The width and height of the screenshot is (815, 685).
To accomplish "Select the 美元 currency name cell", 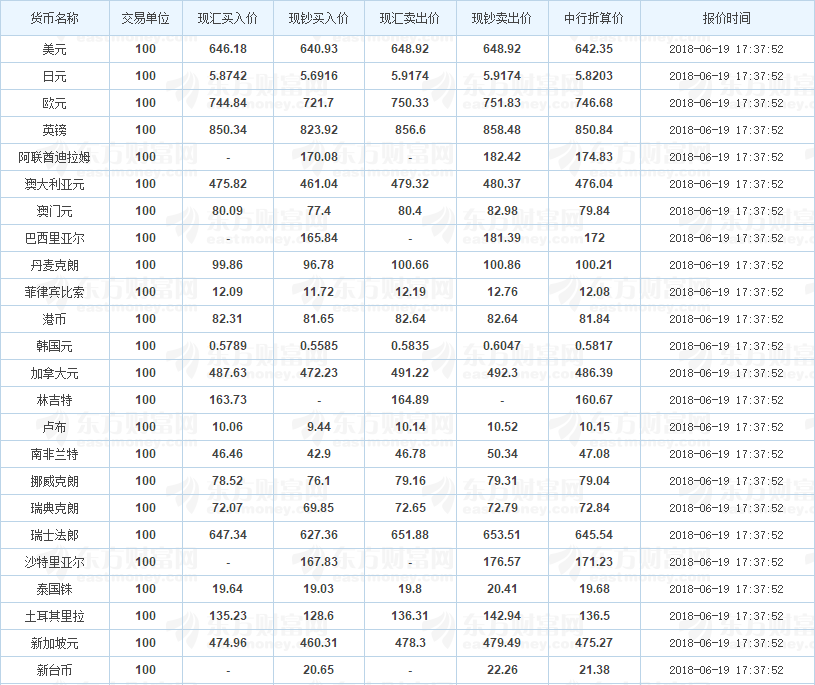I will pyautogui.click(x=55, y=49).
